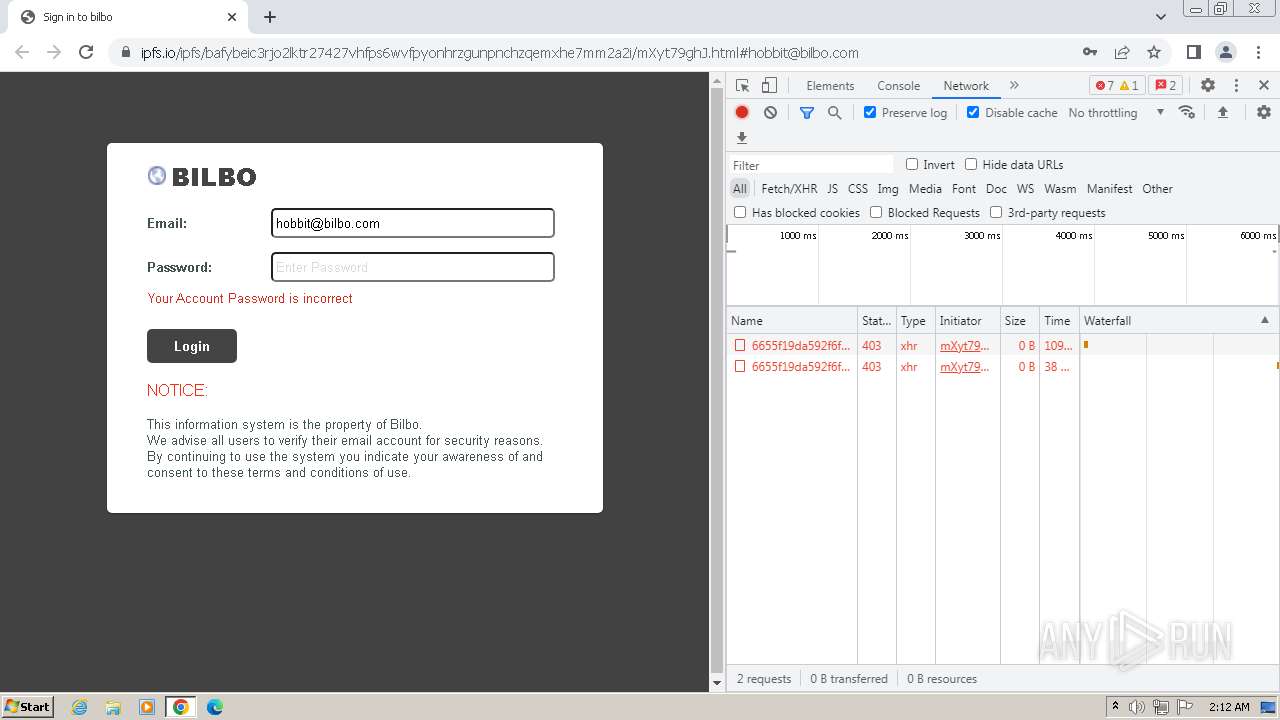Click the network Filter text box
Viewport: 1280px width, 720px height.
811,165
